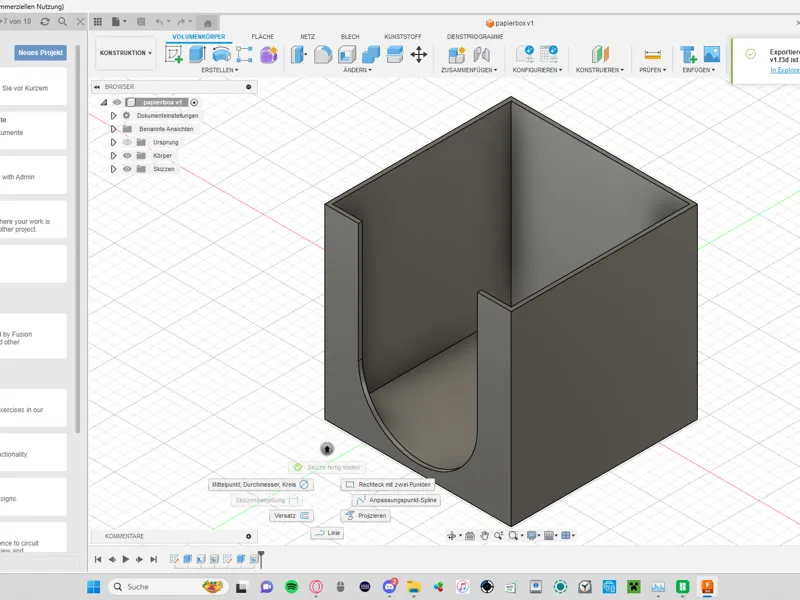Open the ZUSAMMENFÜGEN dropdown menu
The image size is (800, 600).
469,70
